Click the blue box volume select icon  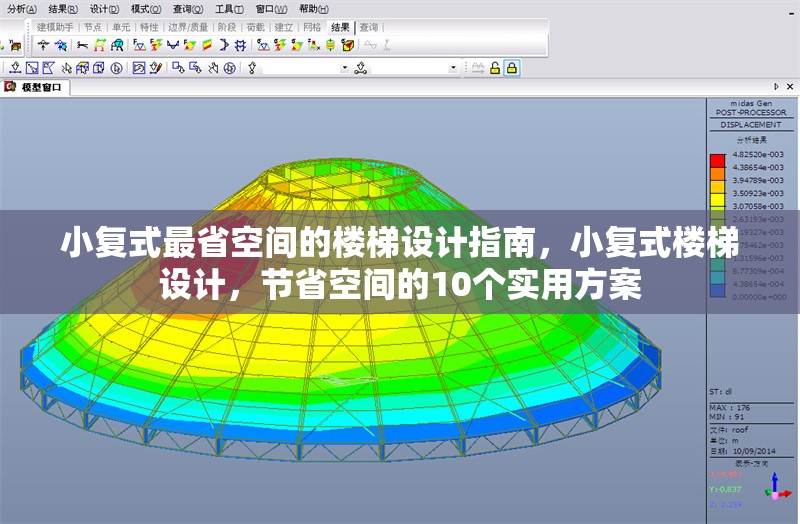pos(99,68)
